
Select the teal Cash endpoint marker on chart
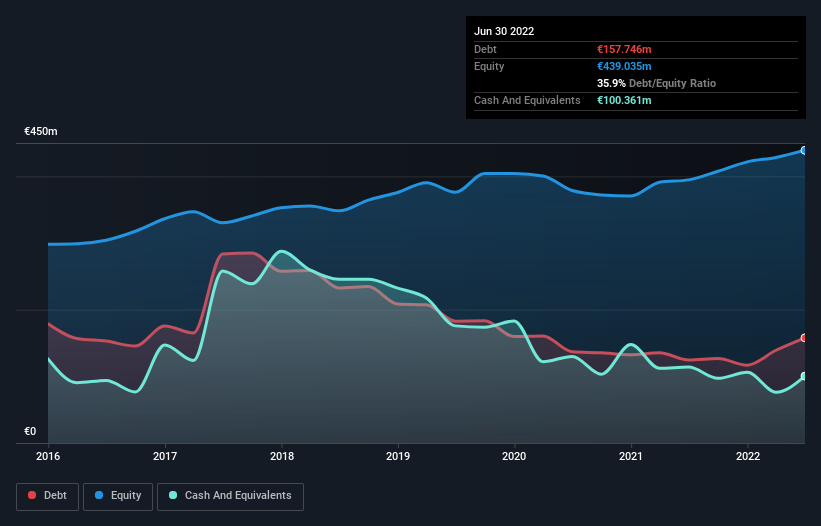click(x=804, y=376)
